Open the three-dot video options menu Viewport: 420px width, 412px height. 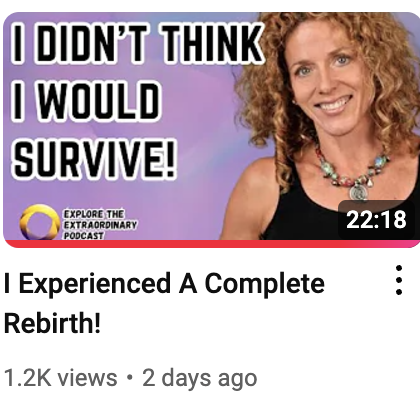[x=399, y=280]
